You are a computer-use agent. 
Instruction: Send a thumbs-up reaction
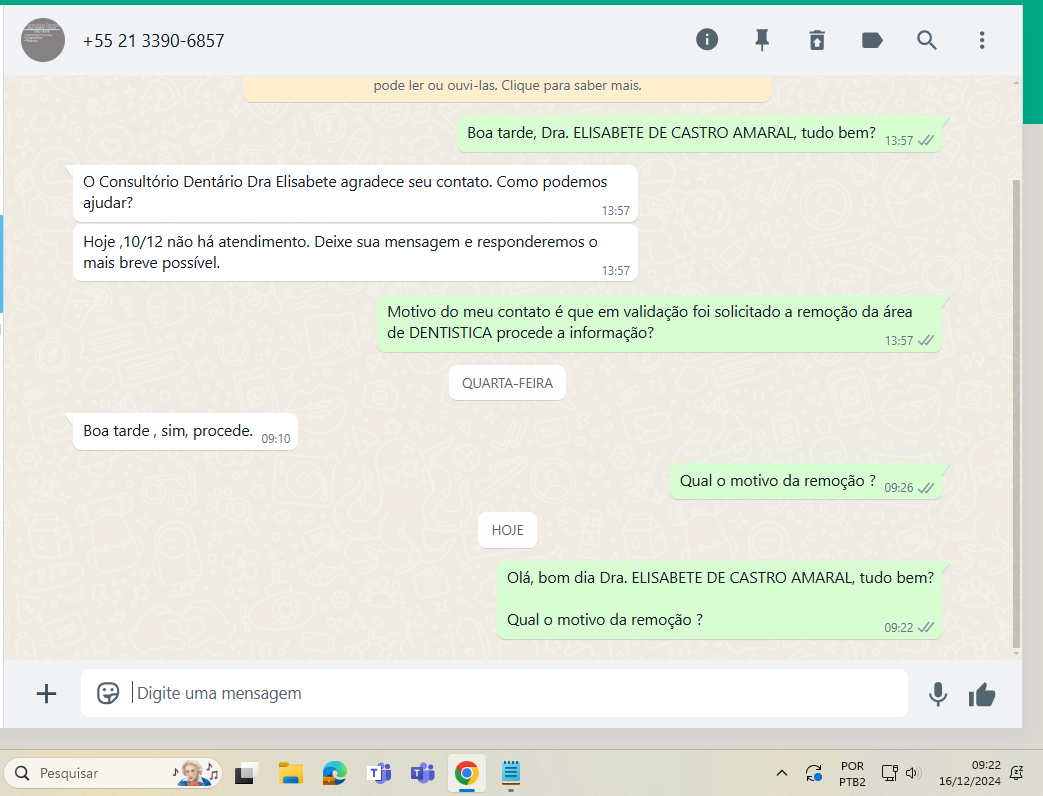click(982, 694)
